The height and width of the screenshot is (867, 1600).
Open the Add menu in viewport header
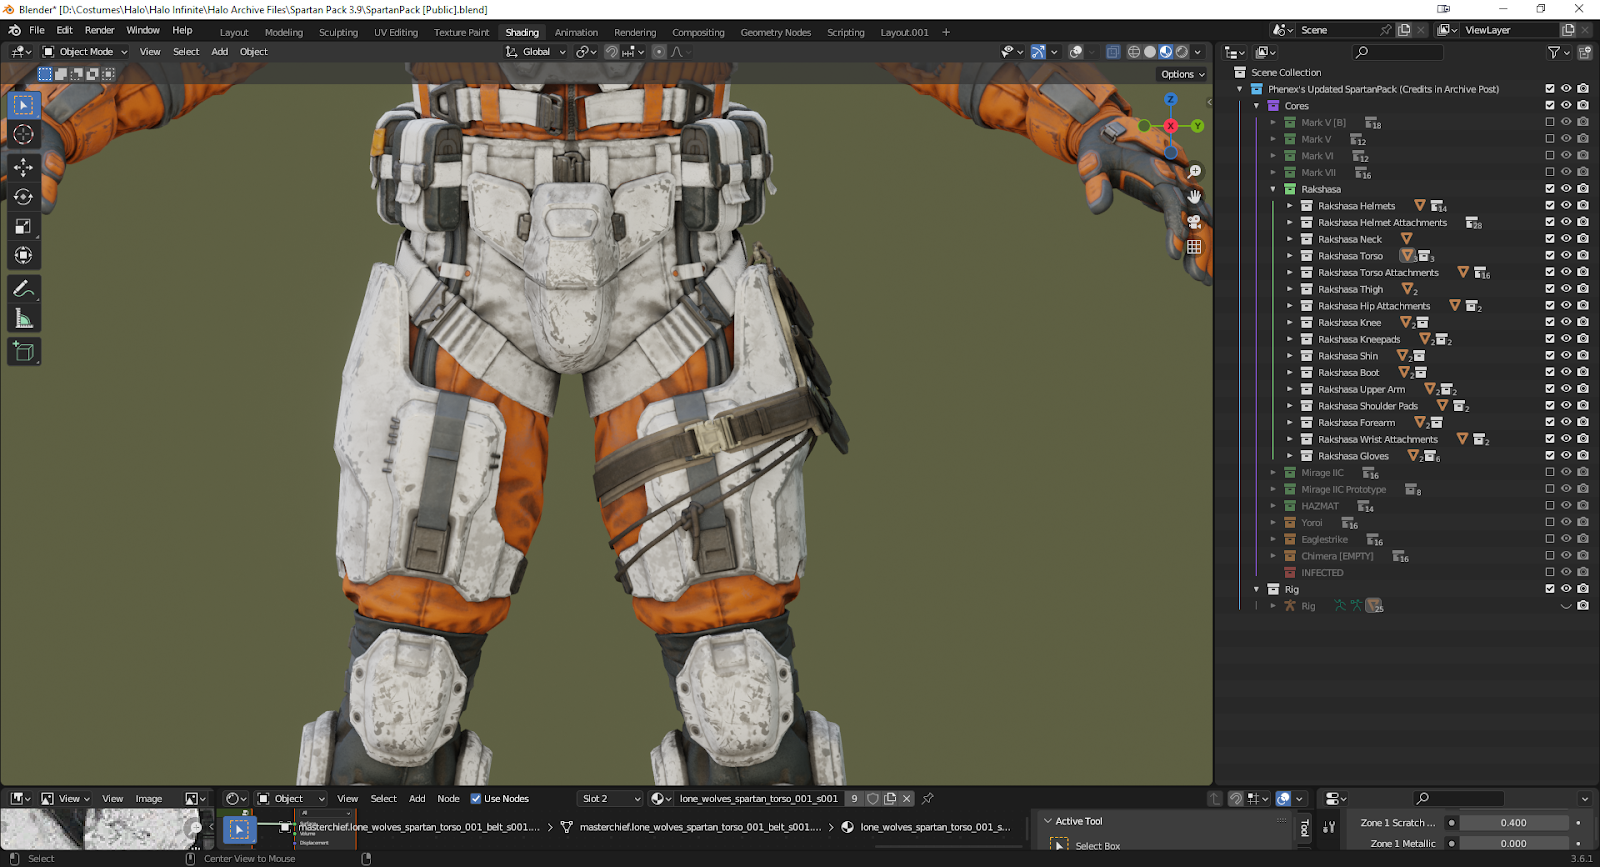coord(219,52)
